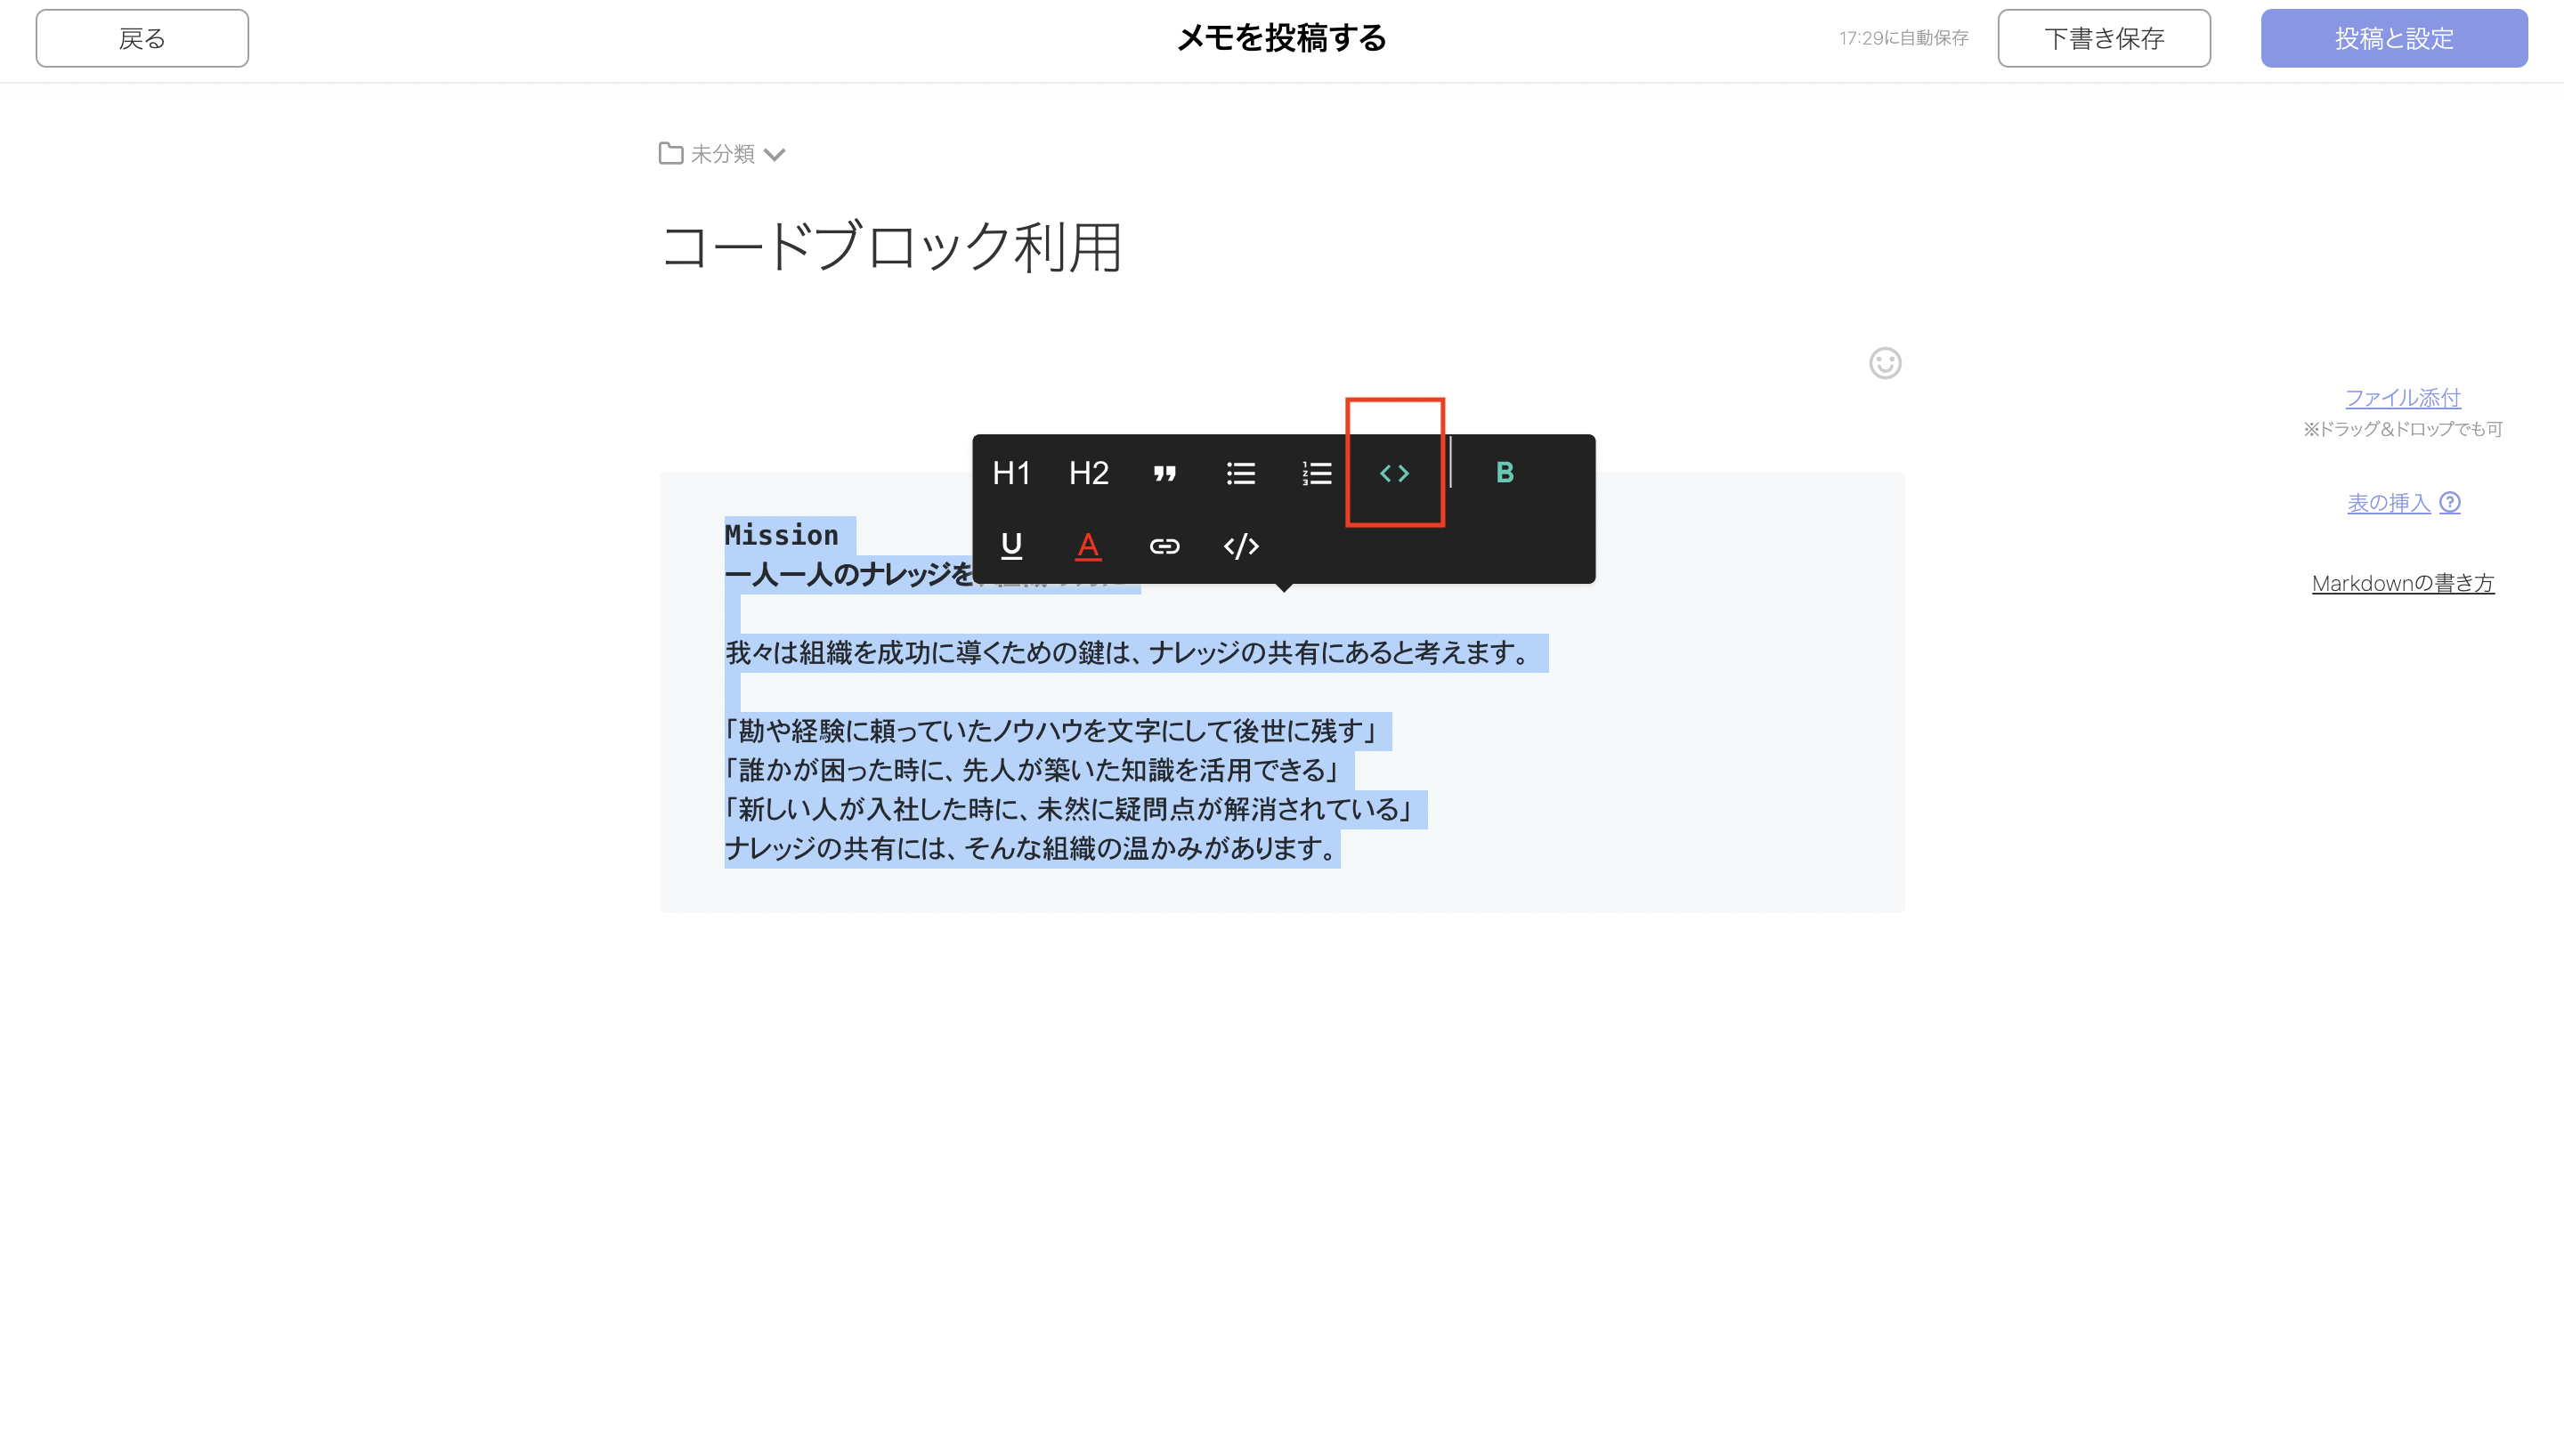
Task: Click the Mission line in code block
Action: (781, 535)
